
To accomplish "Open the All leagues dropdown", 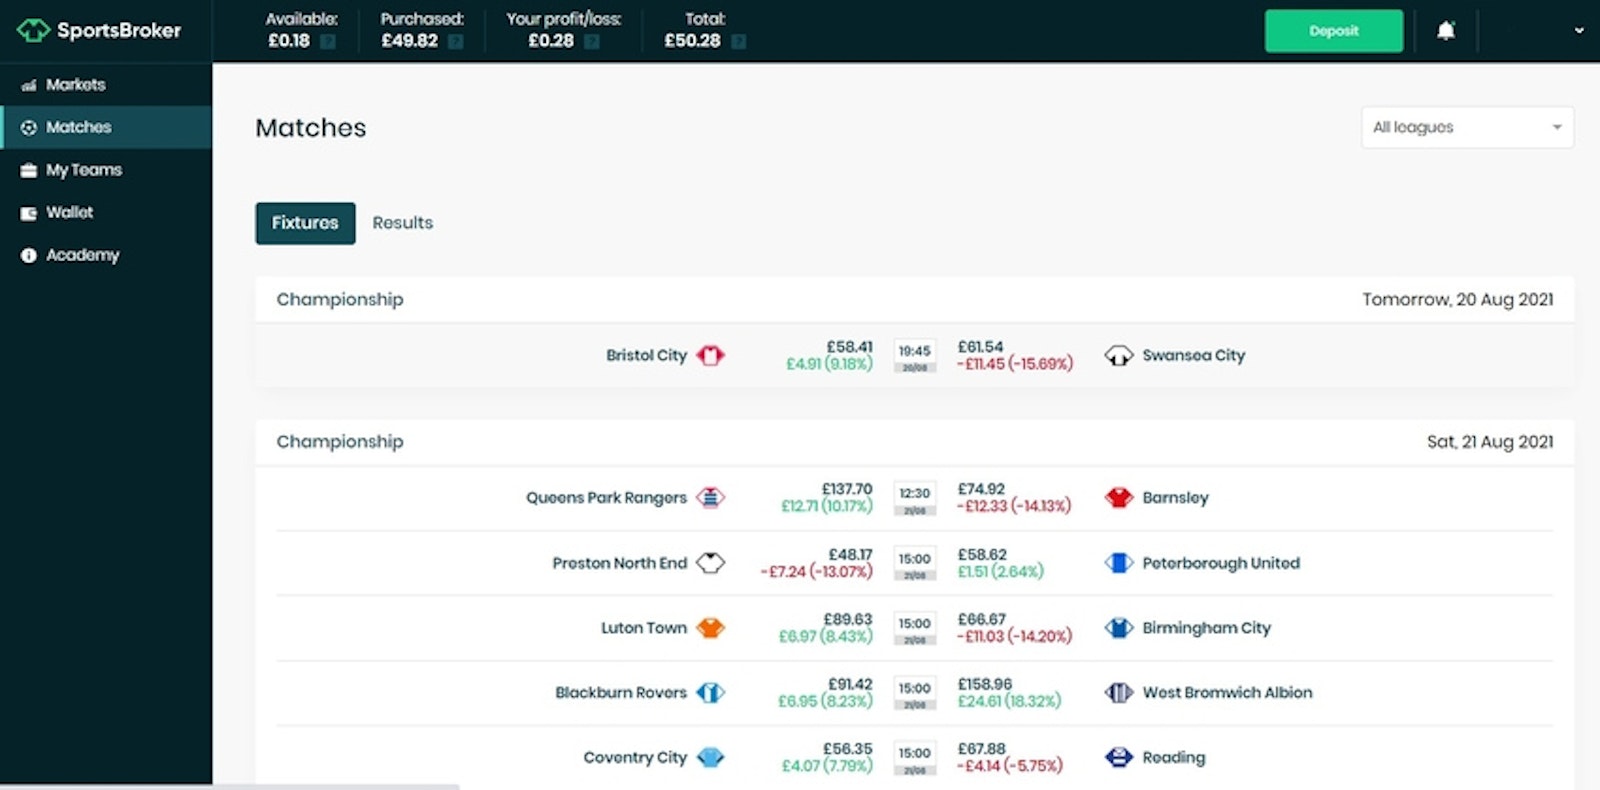I will pos(1466,127).
